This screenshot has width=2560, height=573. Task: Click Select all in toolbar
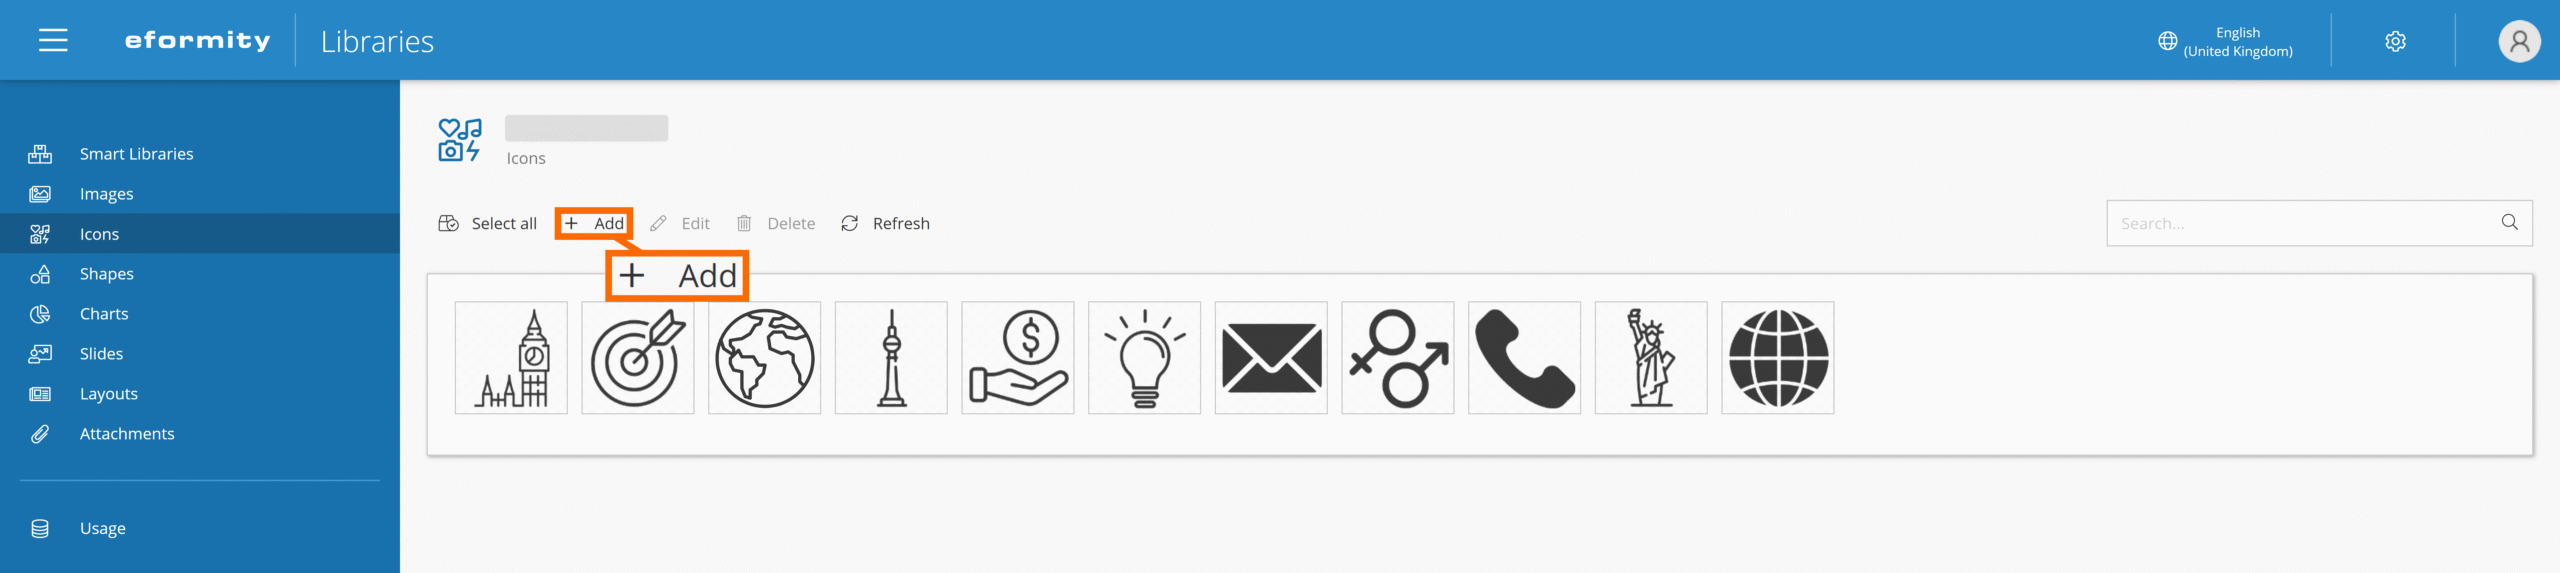pos(487,223)
